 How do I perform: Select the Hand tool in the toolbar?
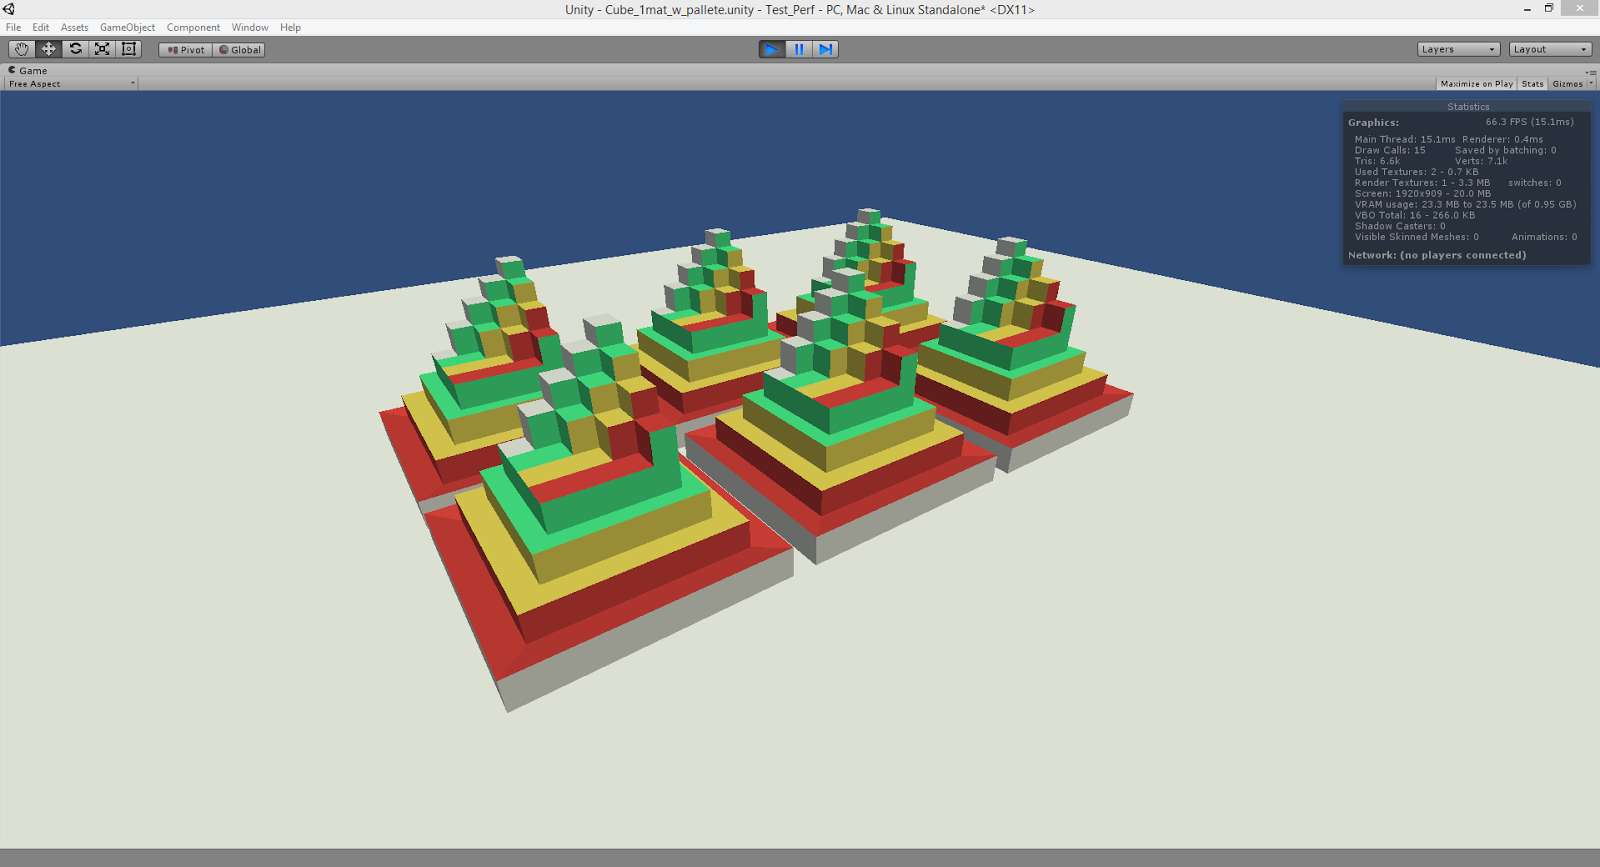[x=21, y=49]
